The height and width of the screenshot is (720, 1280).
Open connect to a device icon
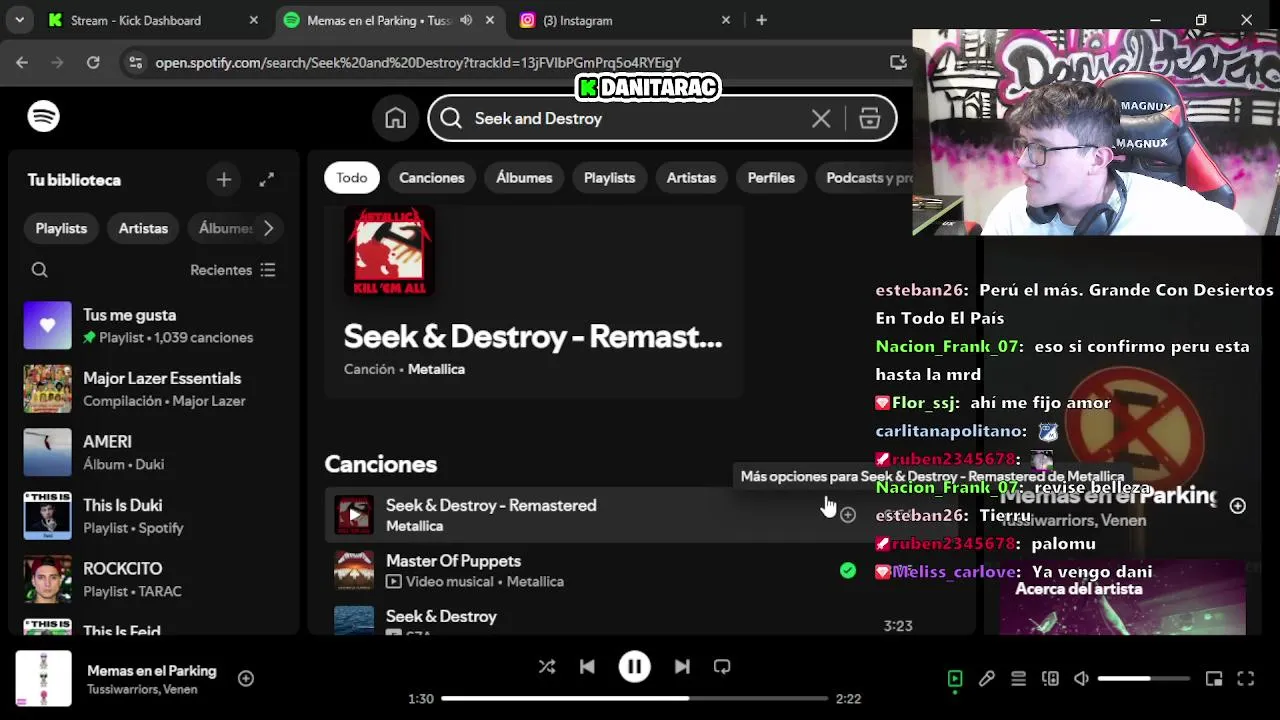[1050, 679]
